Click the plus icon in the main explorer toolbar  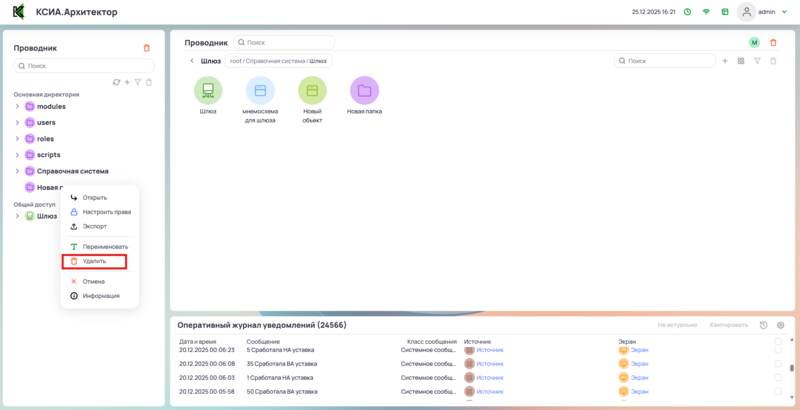[725, 61]
